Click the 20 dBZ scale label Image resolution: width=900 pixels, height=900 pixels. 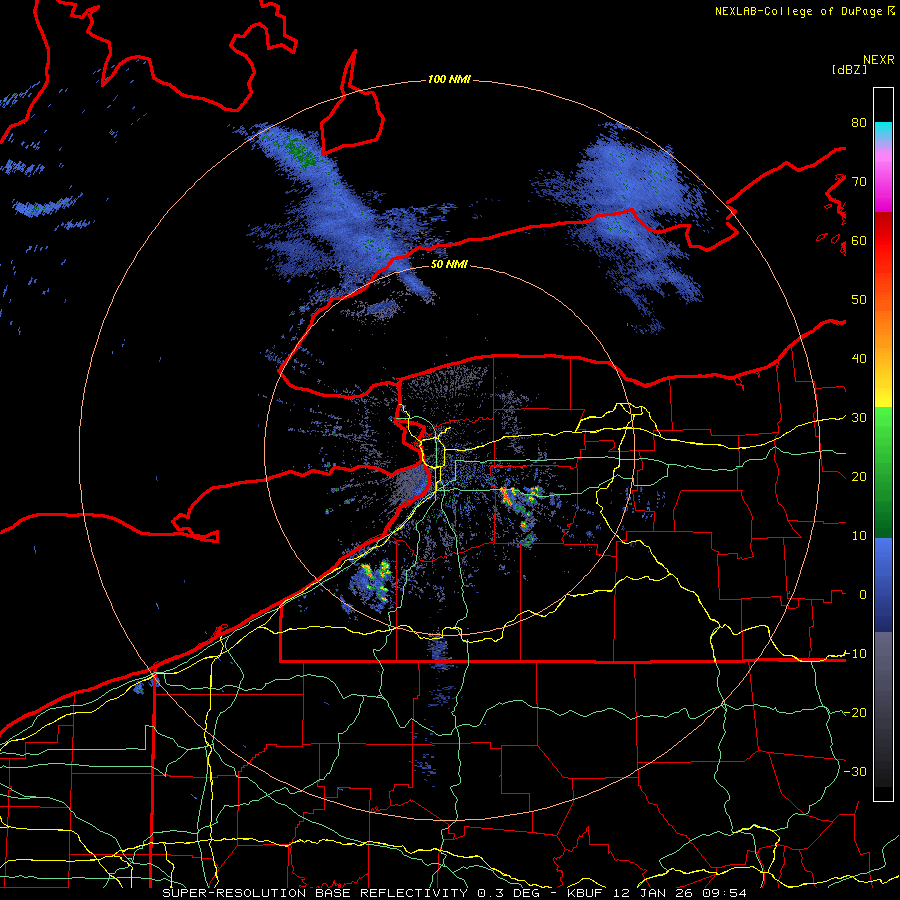(859, 477)
